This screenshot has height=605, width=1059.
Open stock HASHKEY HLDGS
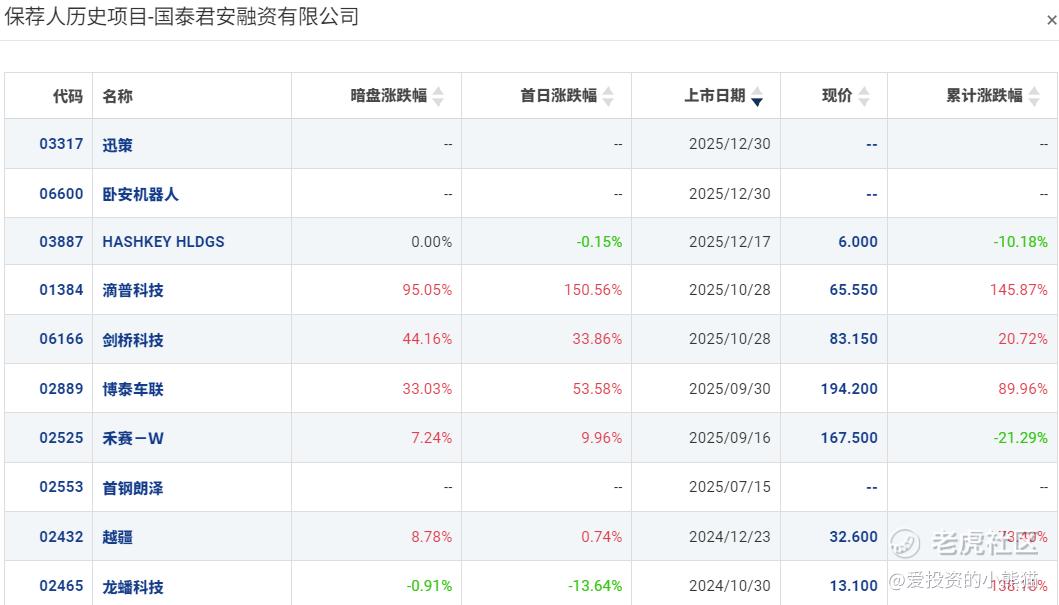[x=163, y=242]
